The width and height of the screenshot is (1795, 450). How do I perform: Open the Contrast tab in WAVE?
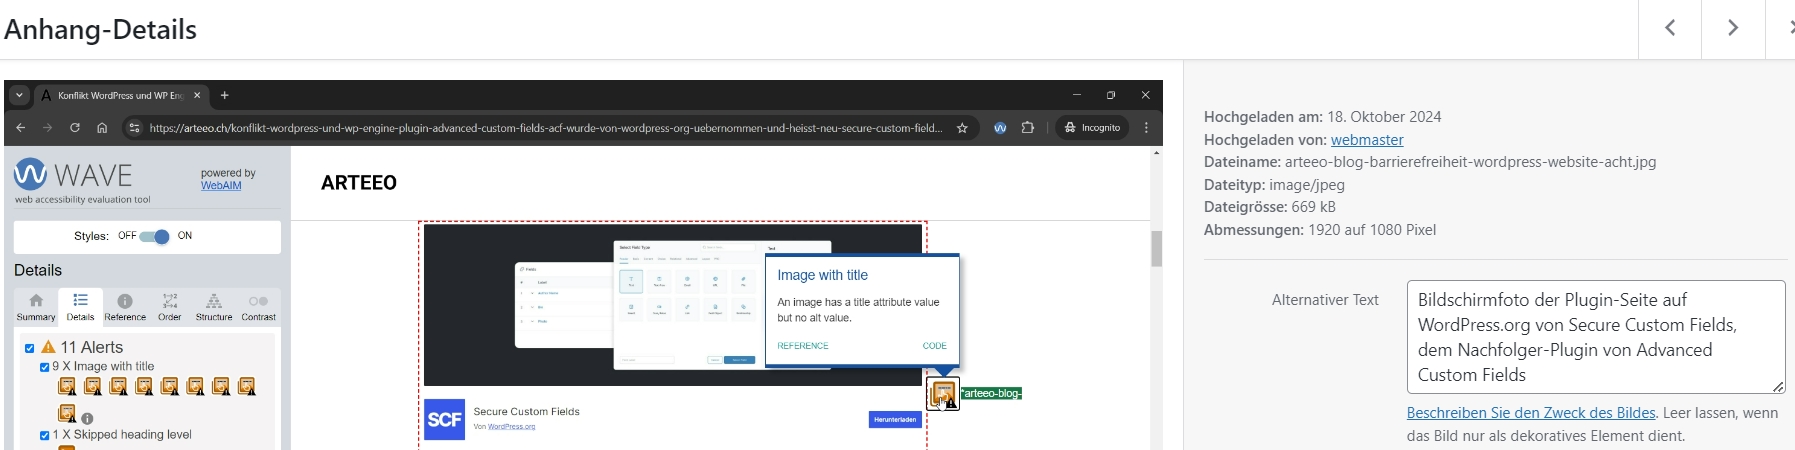click(258, 307)
